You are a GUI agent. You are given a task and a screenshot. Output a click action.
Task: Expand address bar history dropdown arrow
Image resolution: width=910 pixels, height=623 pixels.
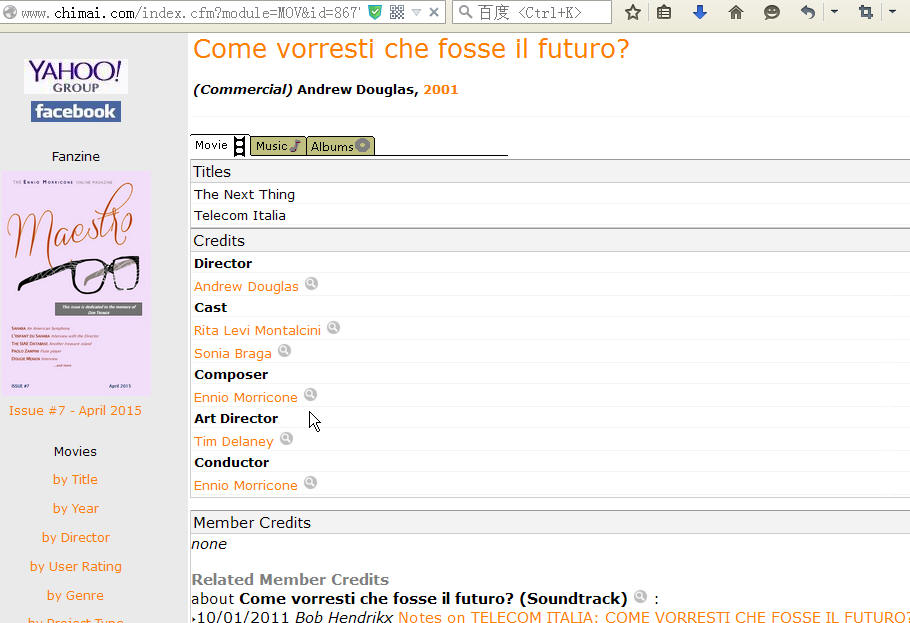[416, 12]
